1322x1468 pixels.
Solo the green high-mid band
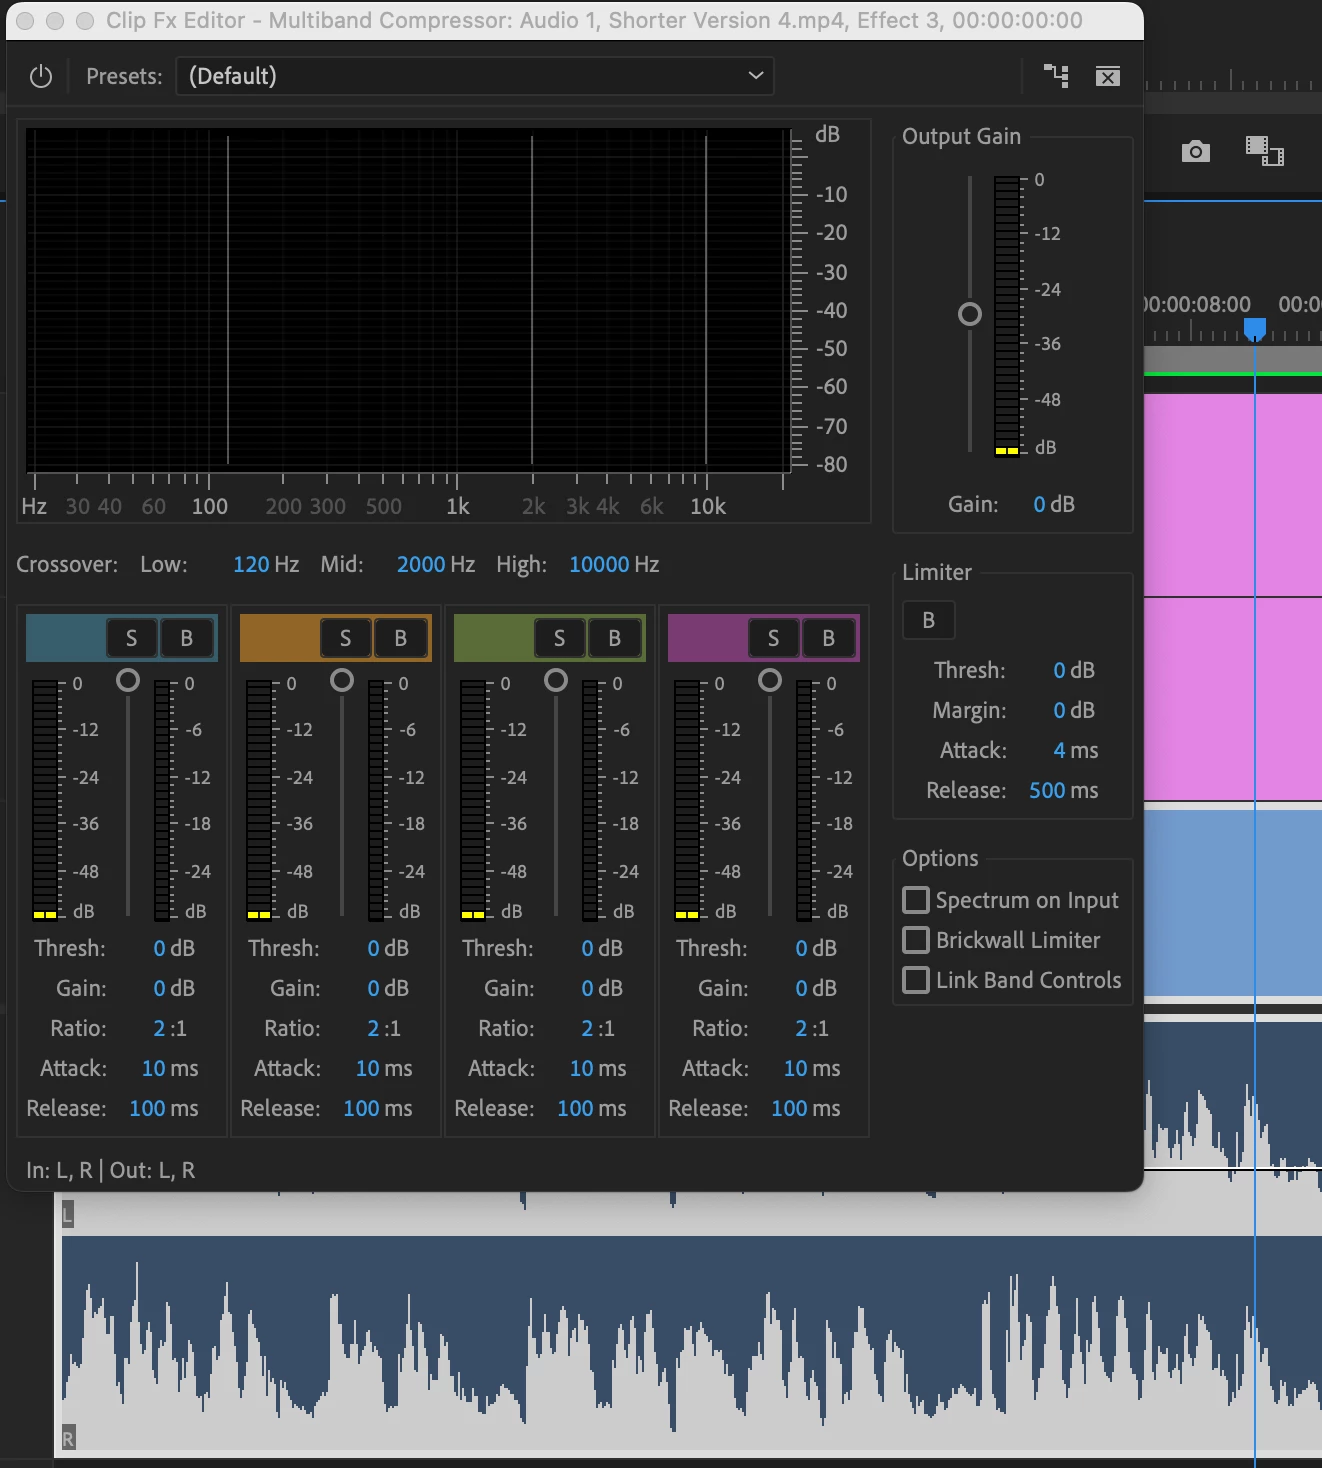pyautogui.click(x=559, y=638)
